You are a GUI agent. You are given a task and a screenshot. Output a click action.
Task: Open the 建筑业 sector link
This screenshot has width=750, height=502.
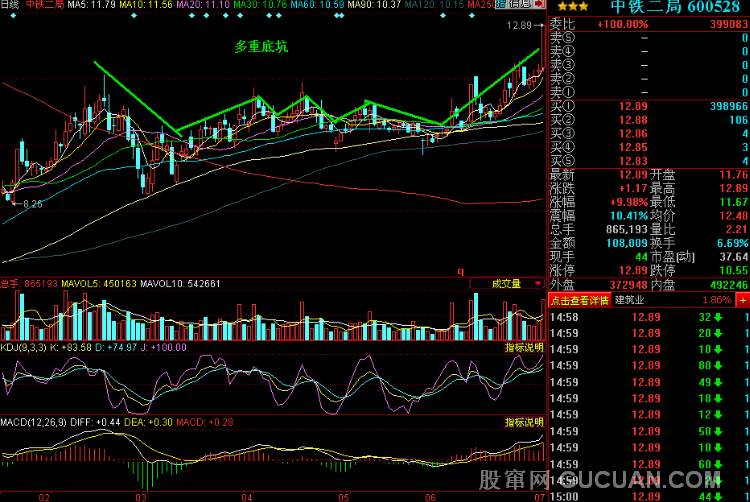pos(629,300)
